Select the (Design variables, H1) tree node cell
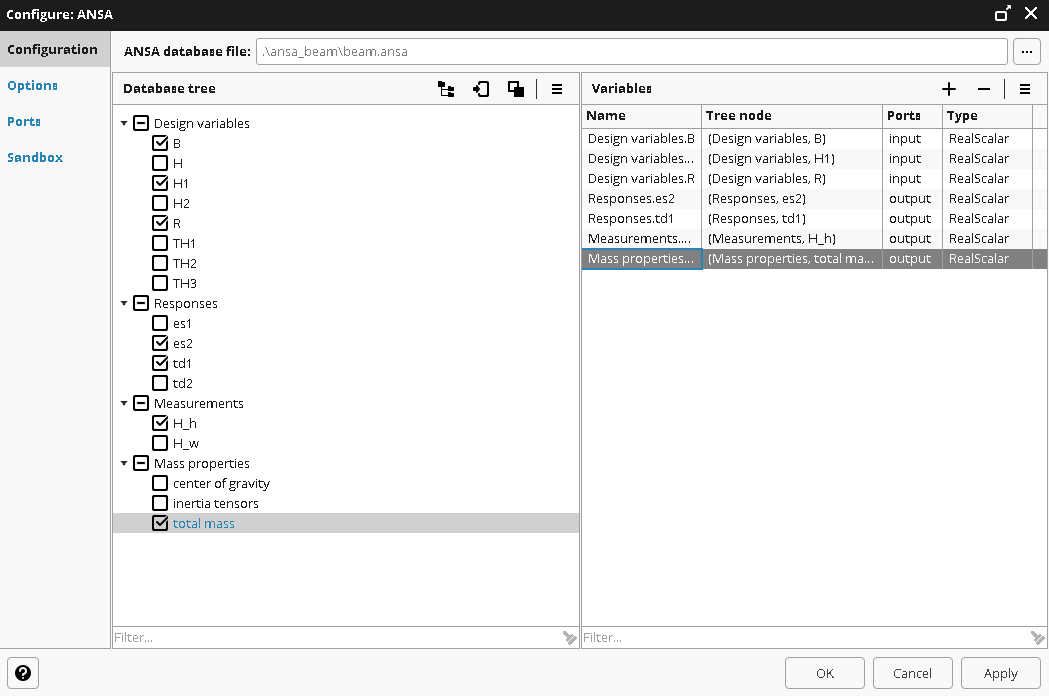The height and width of the screenshot is (696, 1049). [792, 159]
